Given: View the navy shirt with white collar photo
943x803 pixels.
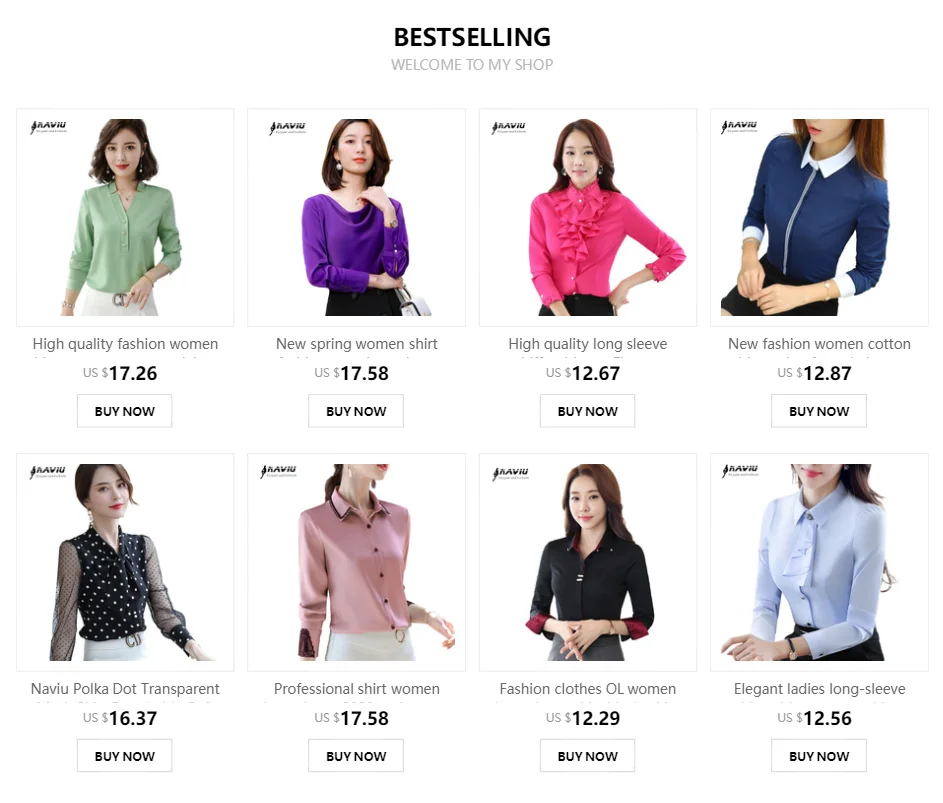Looking at the screenshot, I should coord(819,217).
